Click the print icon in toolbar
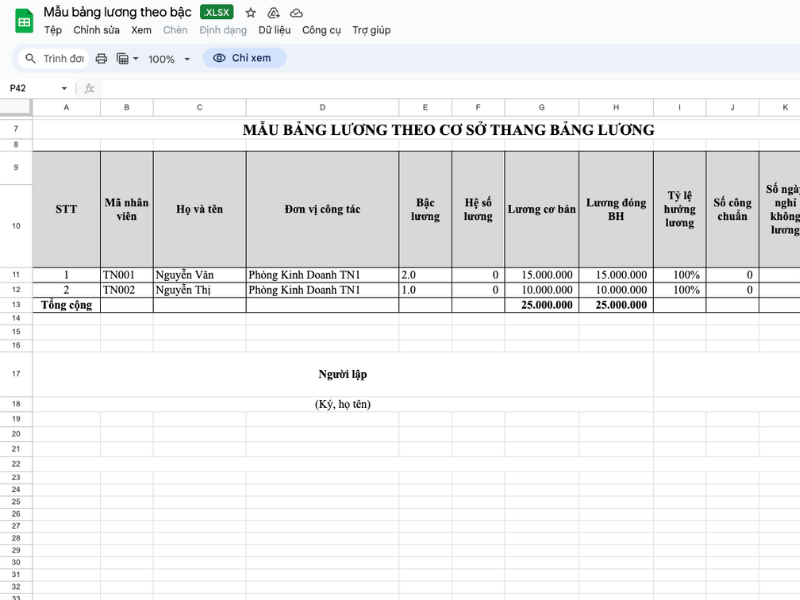The width and height of the screenshot is (800, 600). (x=100, y=58)
